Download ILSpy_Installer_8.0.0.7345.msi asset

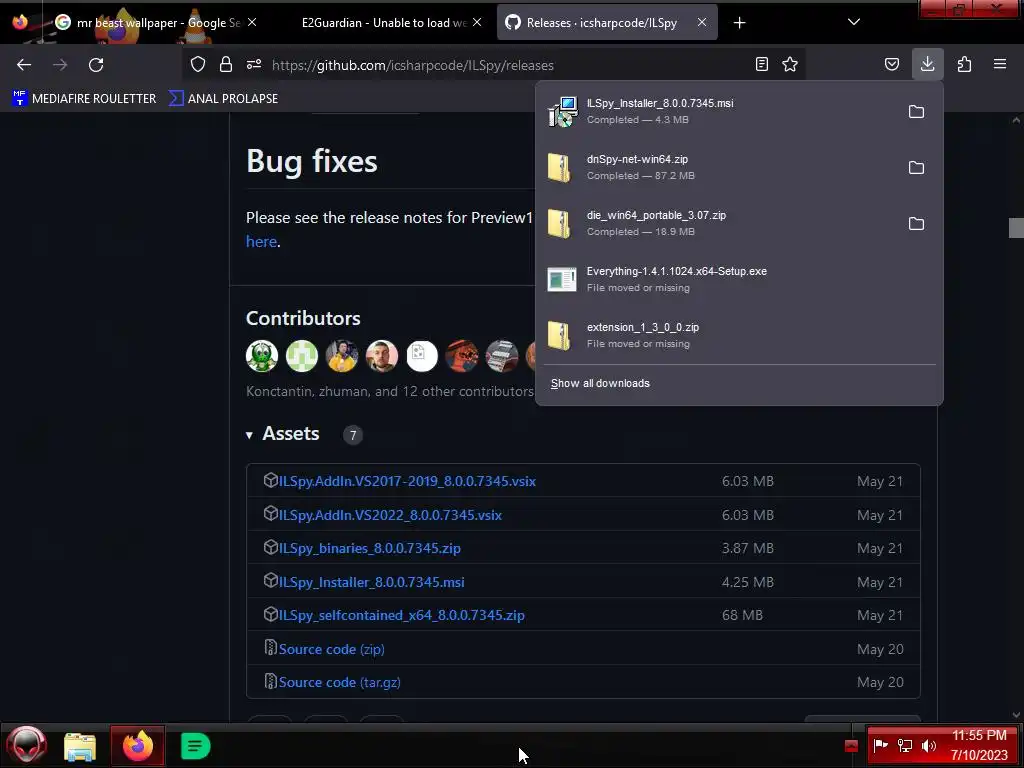tap(372, 582)
